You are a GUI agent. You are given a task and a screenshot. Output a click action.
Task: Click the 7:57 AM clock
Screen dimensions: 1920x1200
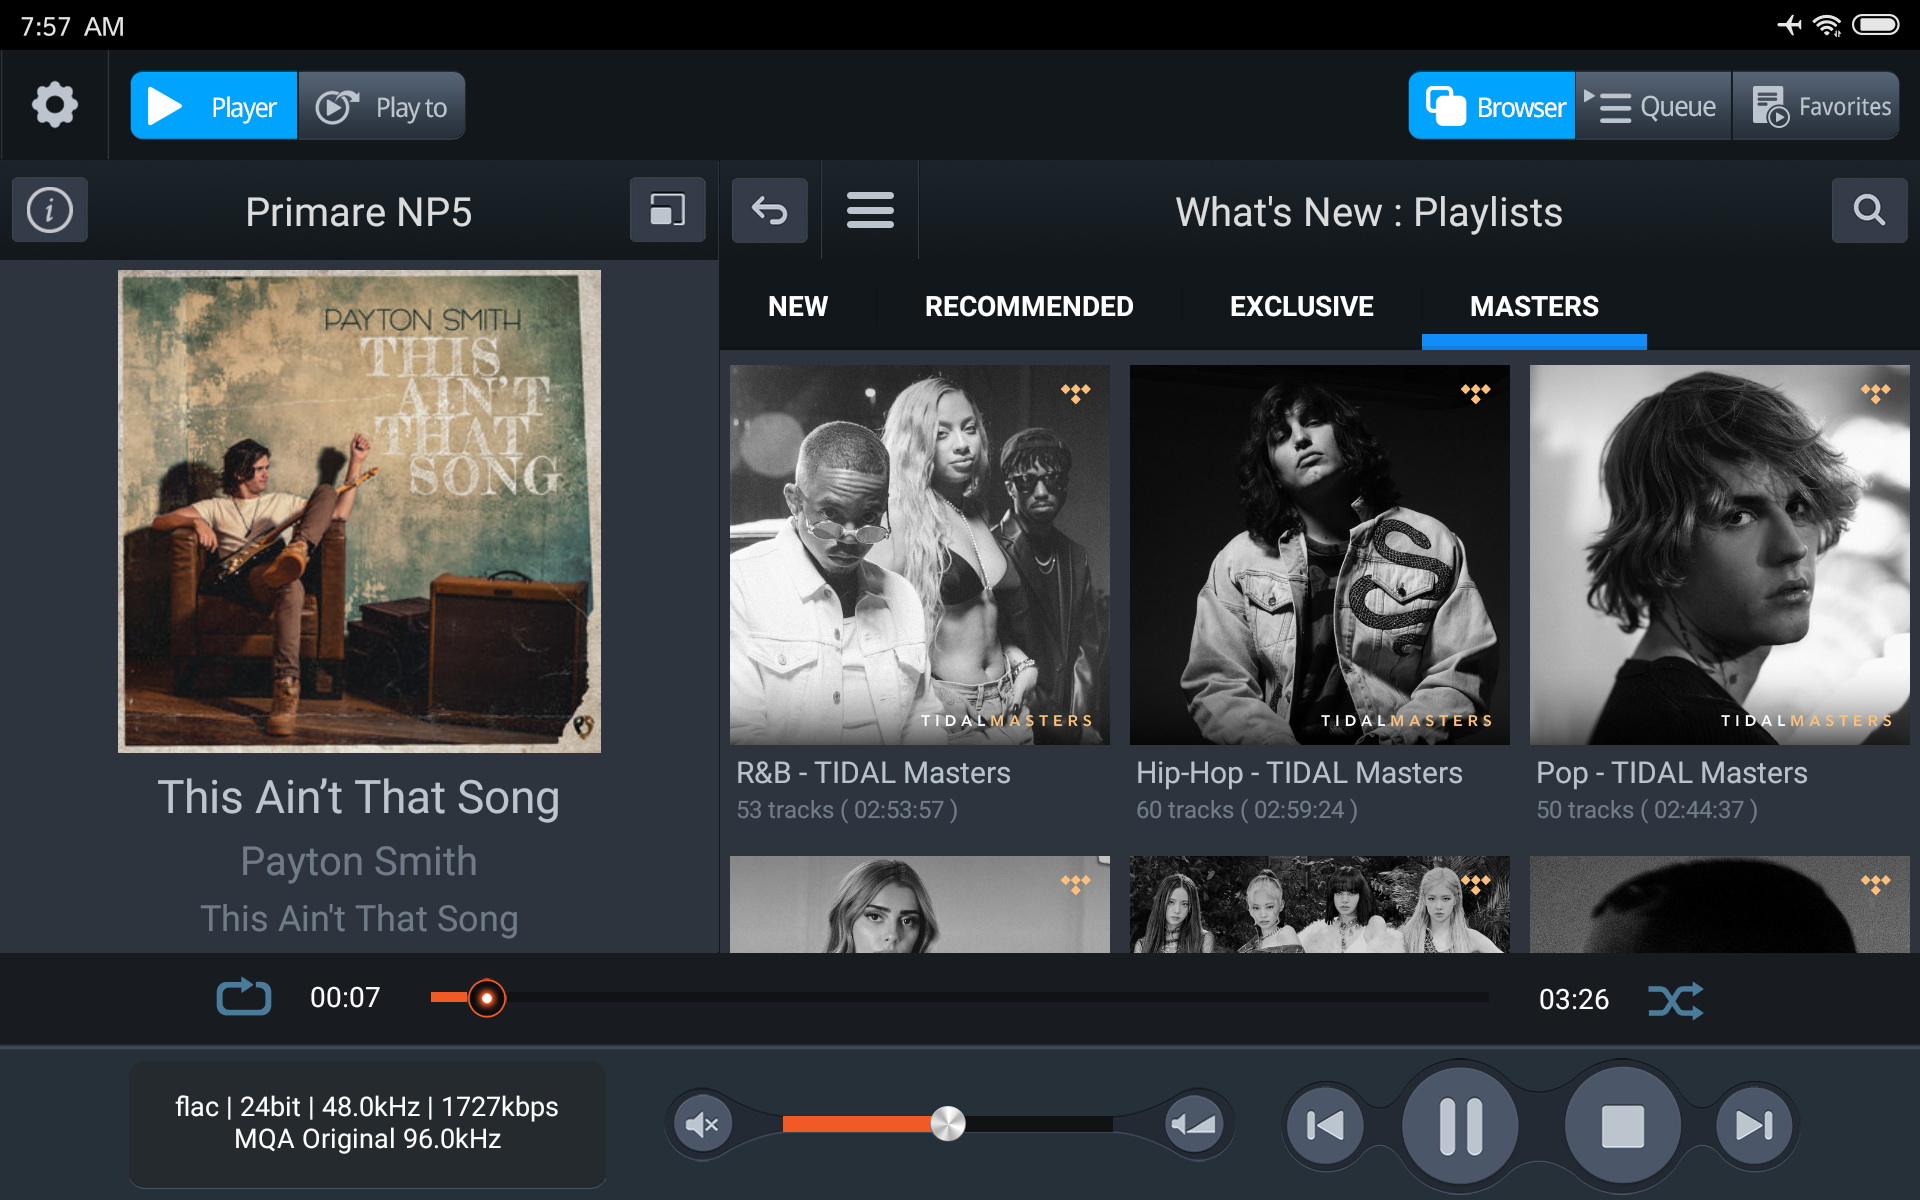tap(72, 26)
